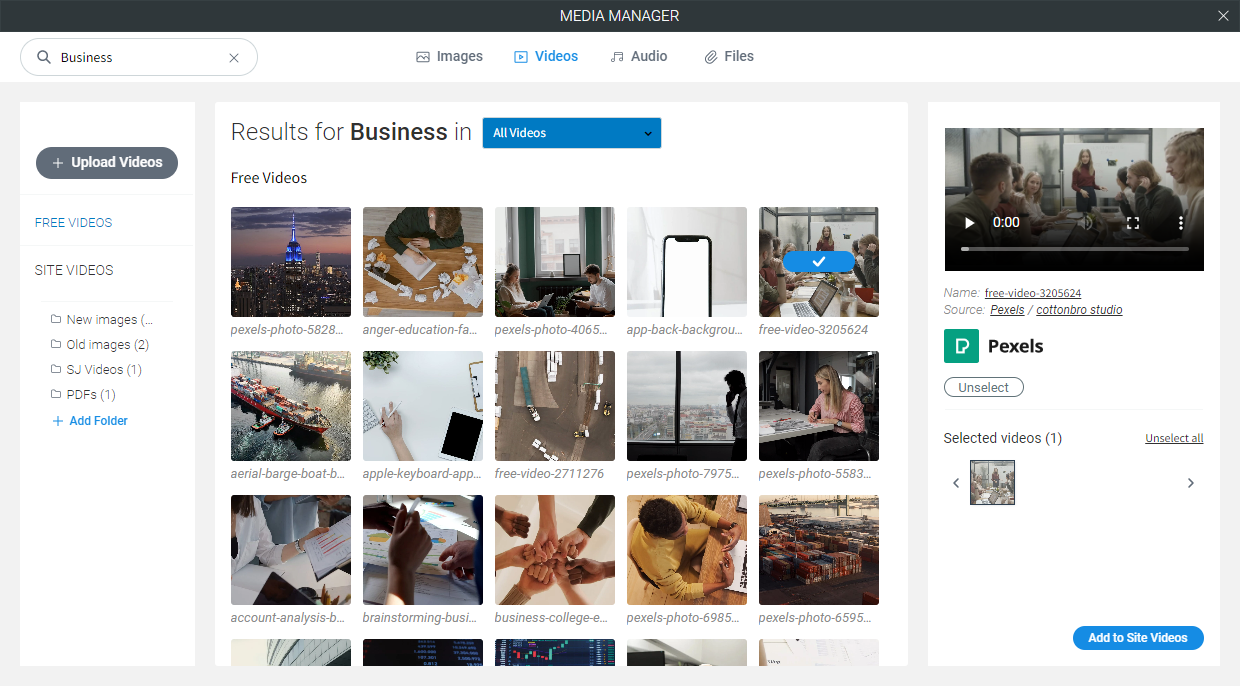
Task: Select the pexels-photo-6985 thumbnail
Action: tap(687, 550)
